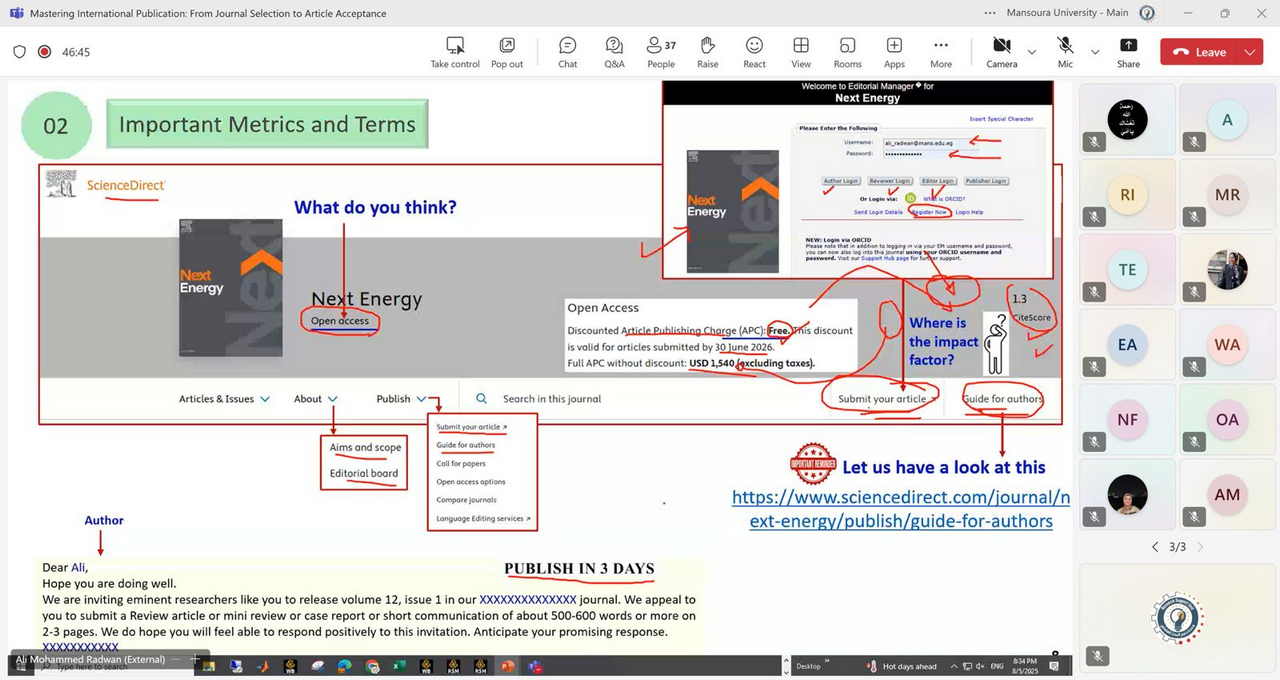
Task: Go to the next participants page
Action: tap(1201, 547)
